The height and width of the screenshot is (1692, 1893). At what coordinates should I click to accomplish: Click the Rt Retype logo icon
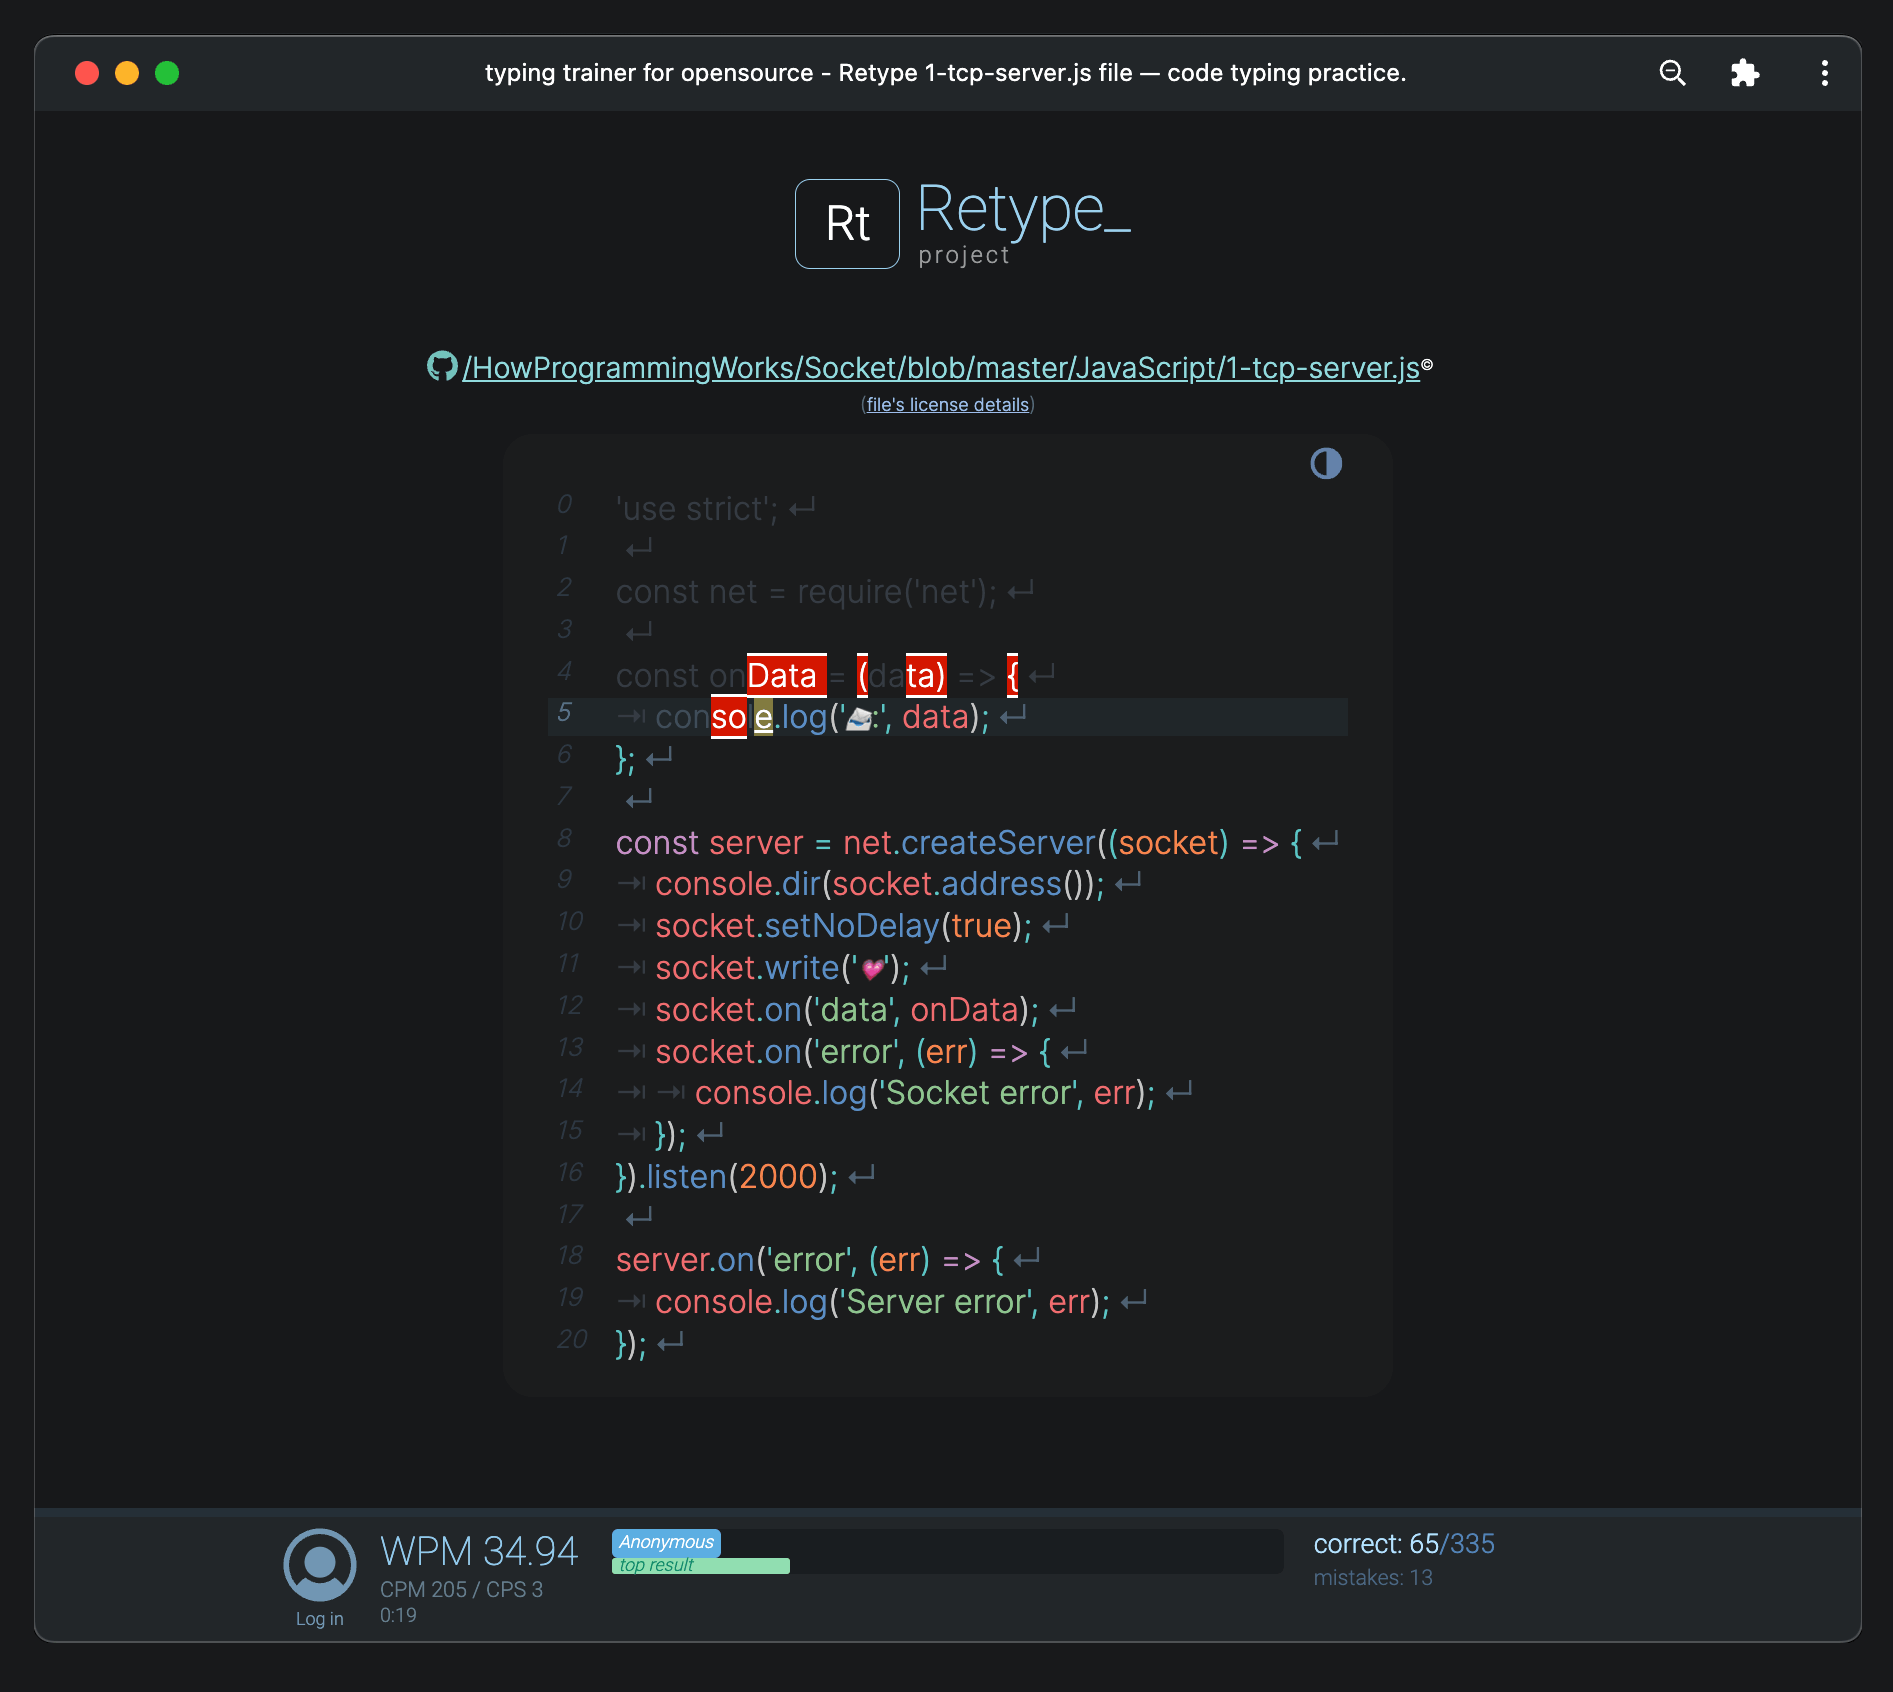(x=846, y=224)
